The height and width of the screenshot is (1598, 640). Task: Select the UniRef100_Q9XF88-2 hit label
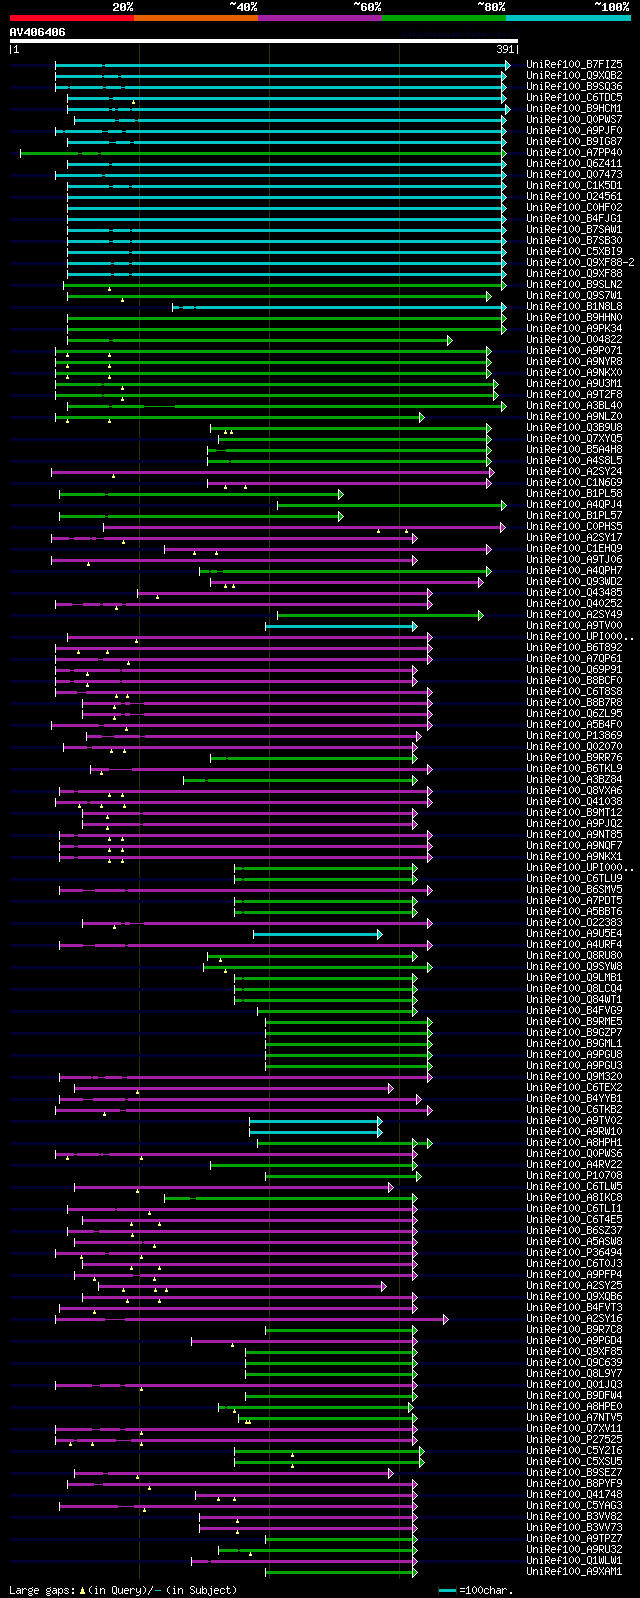pos(580,262)
